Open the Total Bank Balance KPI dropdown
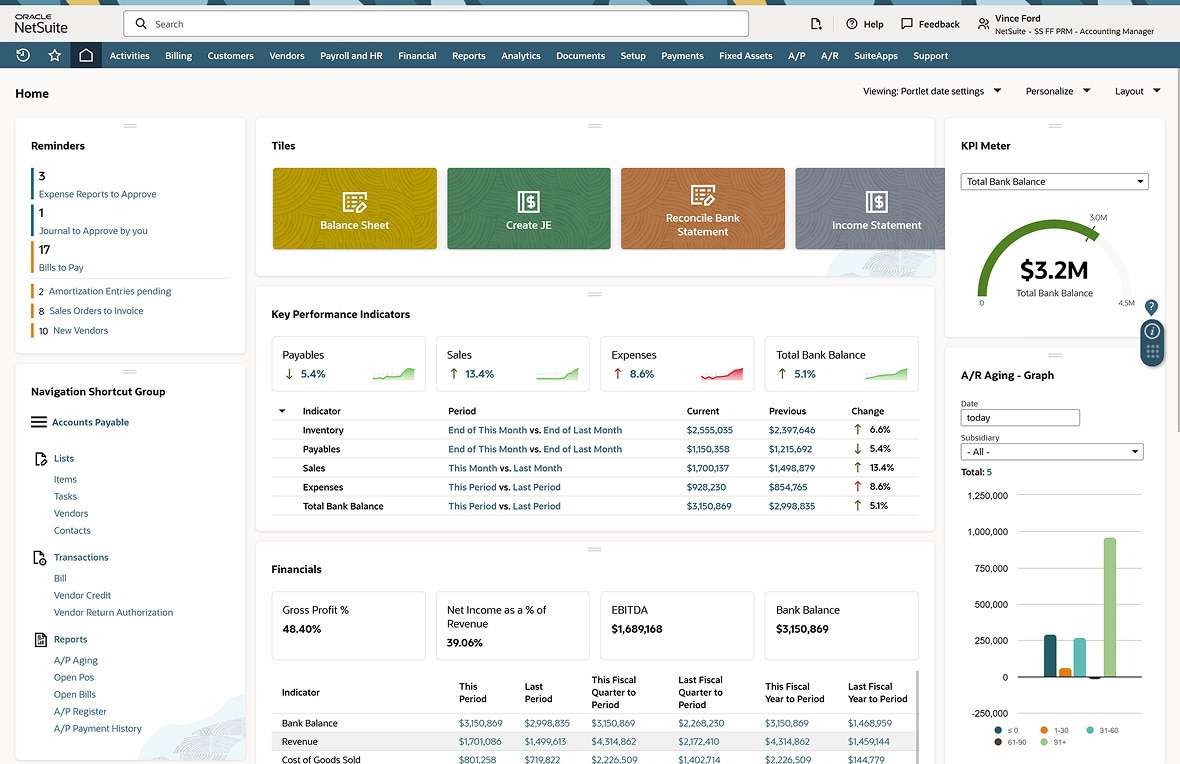 click(x=1054, y=182)
